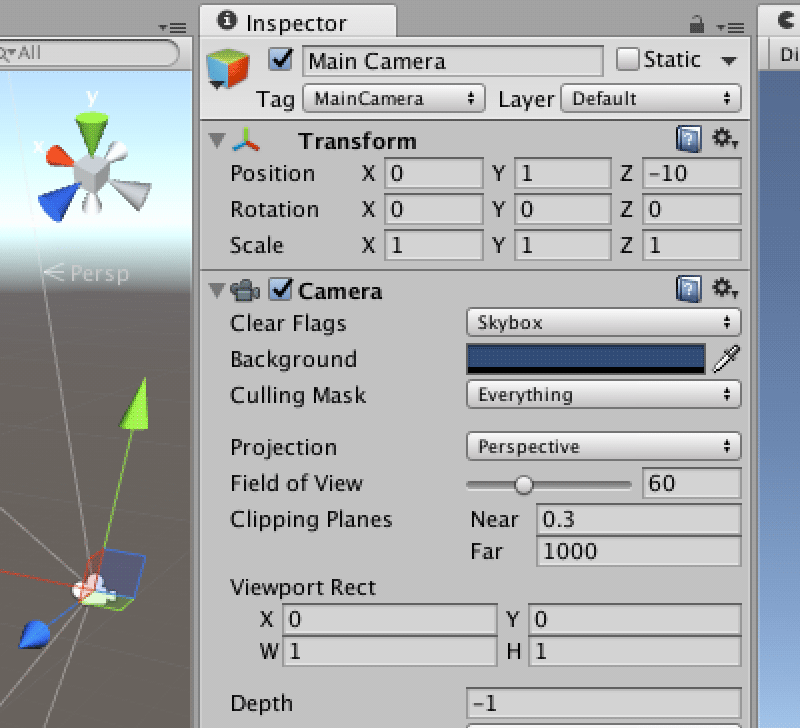Toggle the Persp projection label in Scene view

(x=87, y=273)
